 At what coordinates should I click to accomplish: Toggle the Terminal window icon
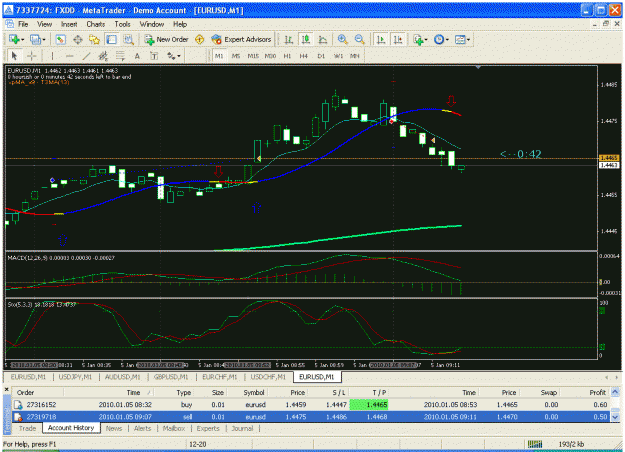click(x=111, y=39)
